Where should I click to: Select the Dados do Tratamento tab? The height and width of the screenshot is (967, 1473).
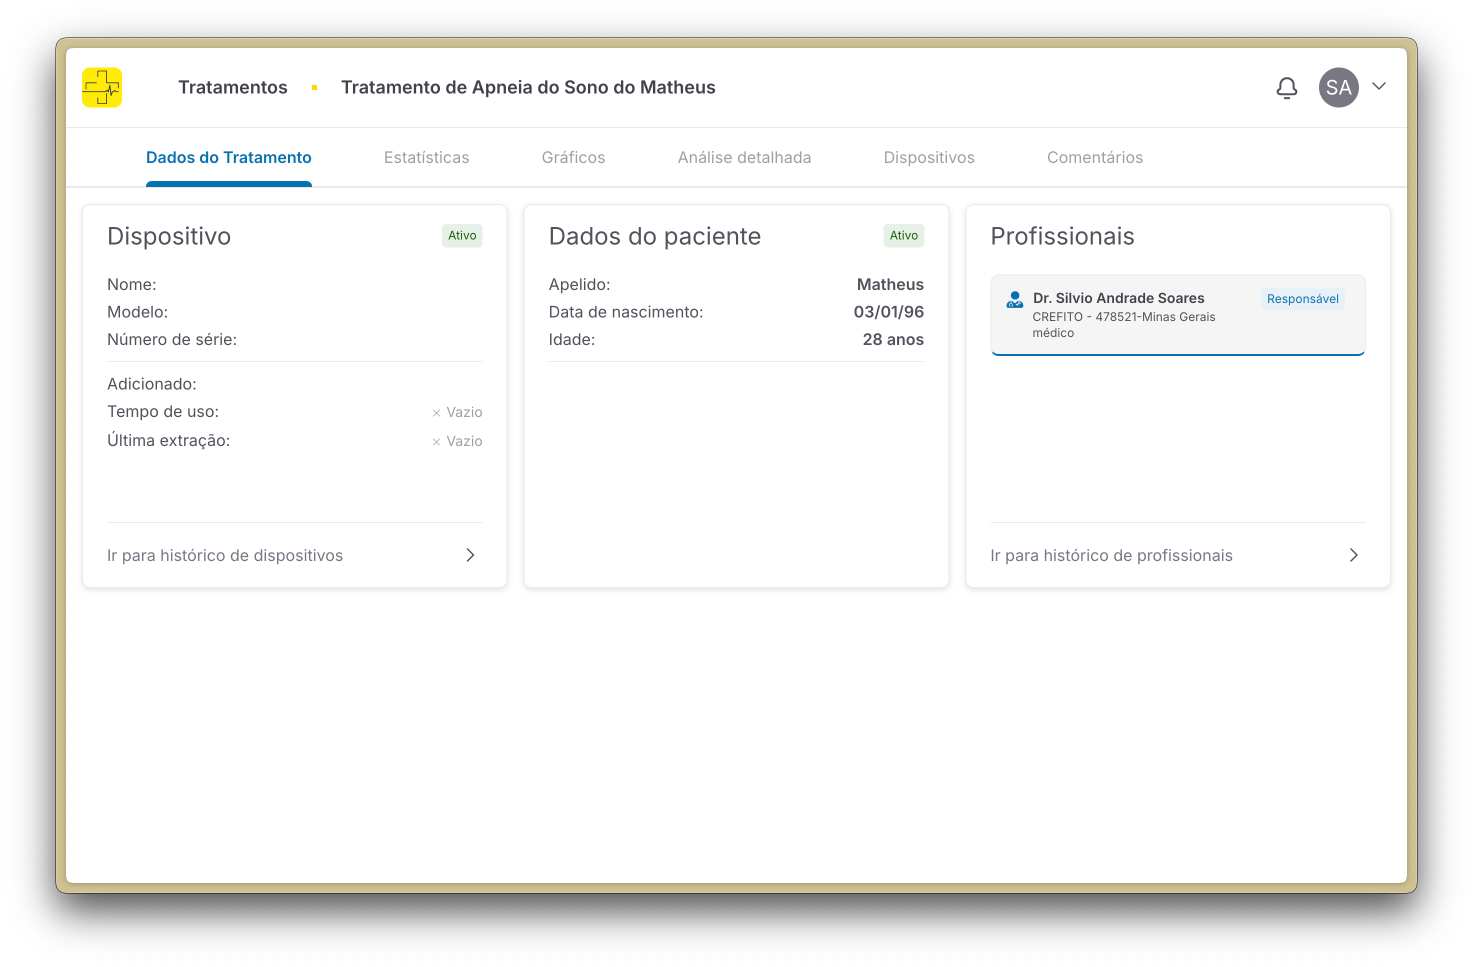pyautogui.click(x=229, y=158)
